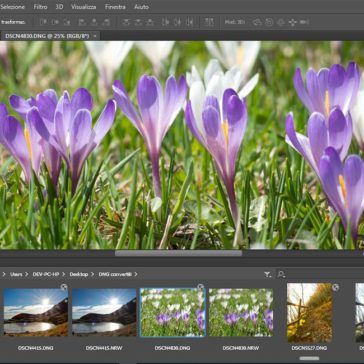Screen dimensions: 364x364
Task: Select the 3D rotate object mode icon
Action: coord(257,22)
